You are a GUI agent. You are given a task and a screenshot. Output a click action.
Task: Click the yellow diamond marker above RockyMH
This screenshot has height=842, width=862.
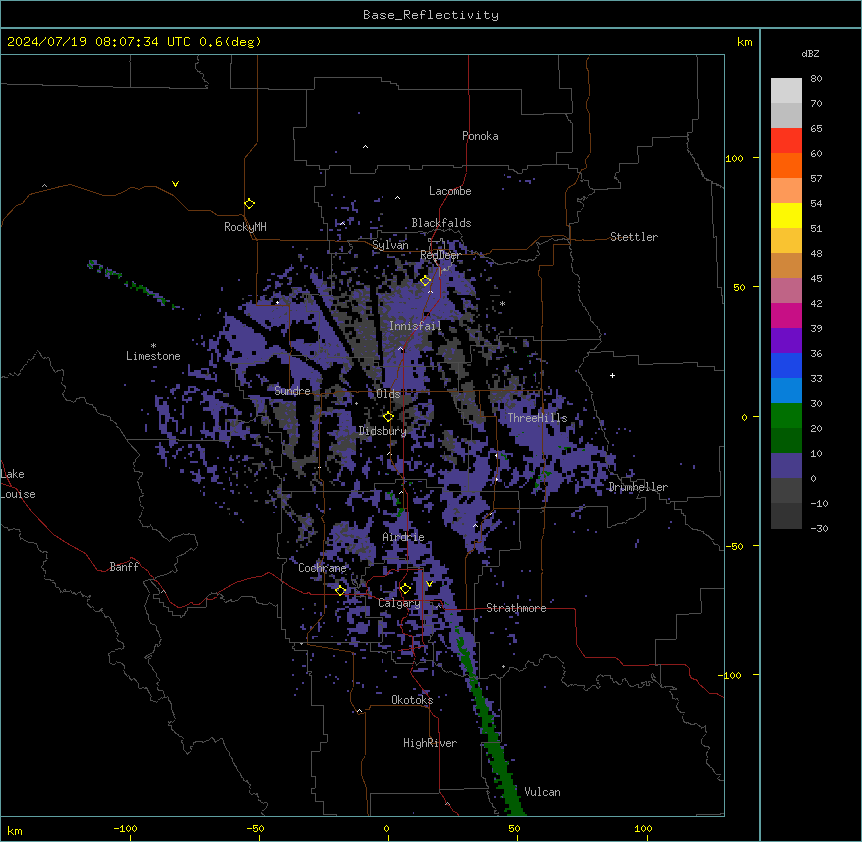[x=249, y=203]
